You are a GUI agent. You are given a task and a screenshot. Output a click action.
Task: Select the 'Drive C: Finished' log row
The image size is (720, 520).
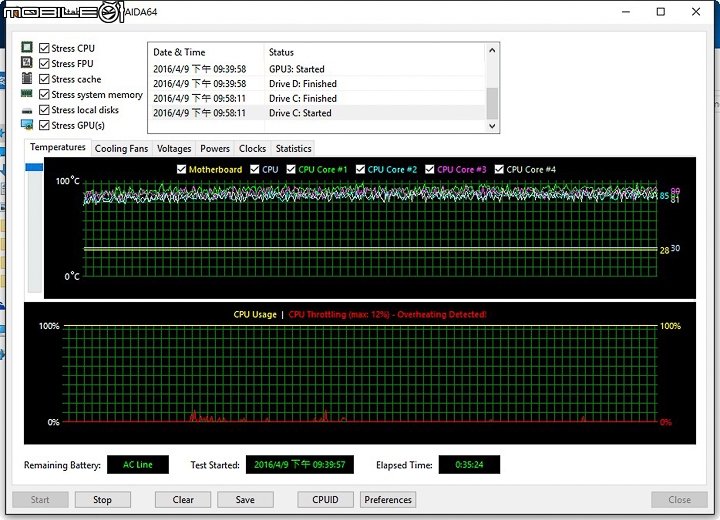click(x=316, y=98)
